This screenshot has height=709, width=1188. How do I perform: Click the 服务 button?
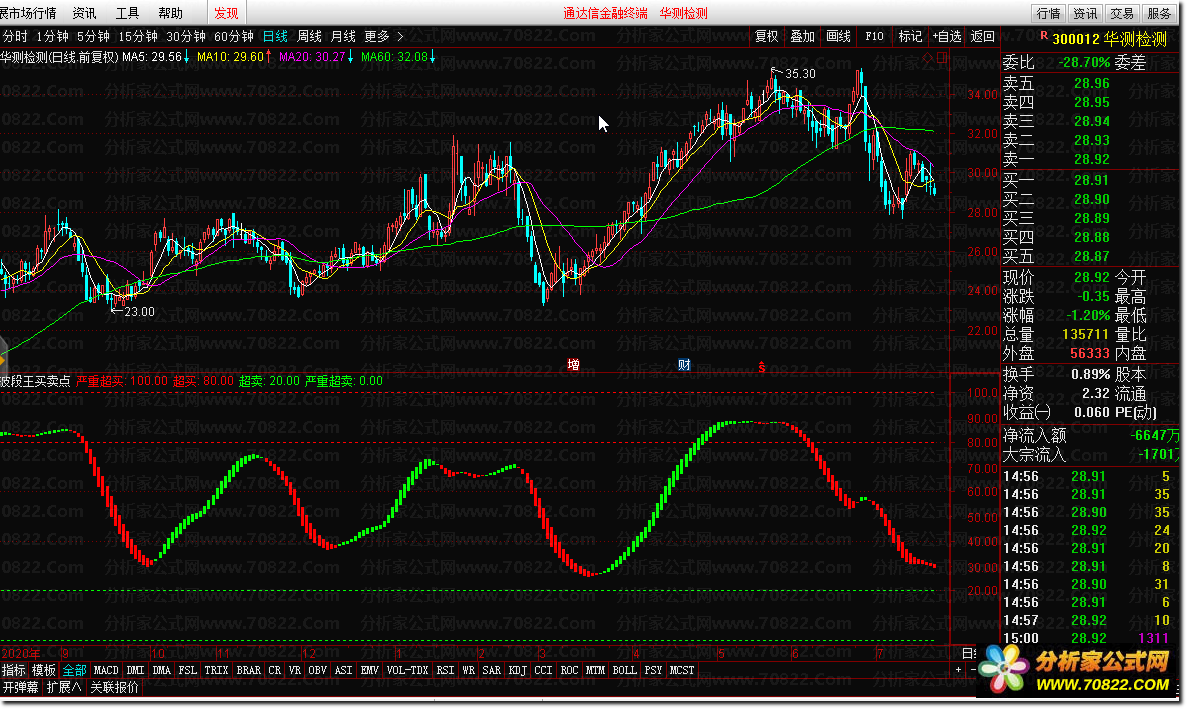(x=1159, y=14)
